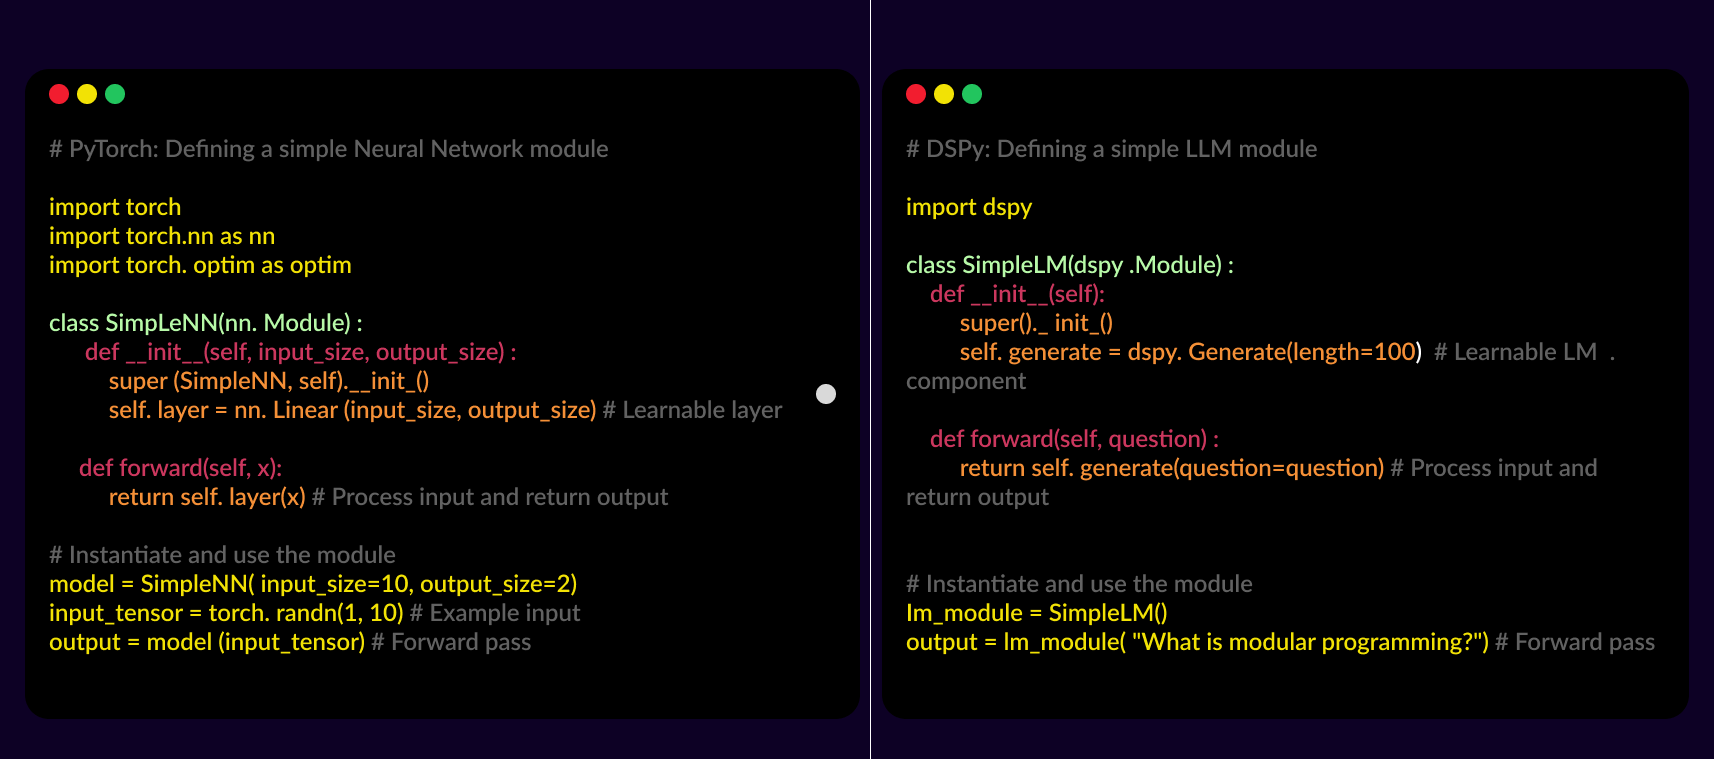Click the line 'import torch. optim as optim'
This screenshot has width=1714, height=759.
point(200,265)
